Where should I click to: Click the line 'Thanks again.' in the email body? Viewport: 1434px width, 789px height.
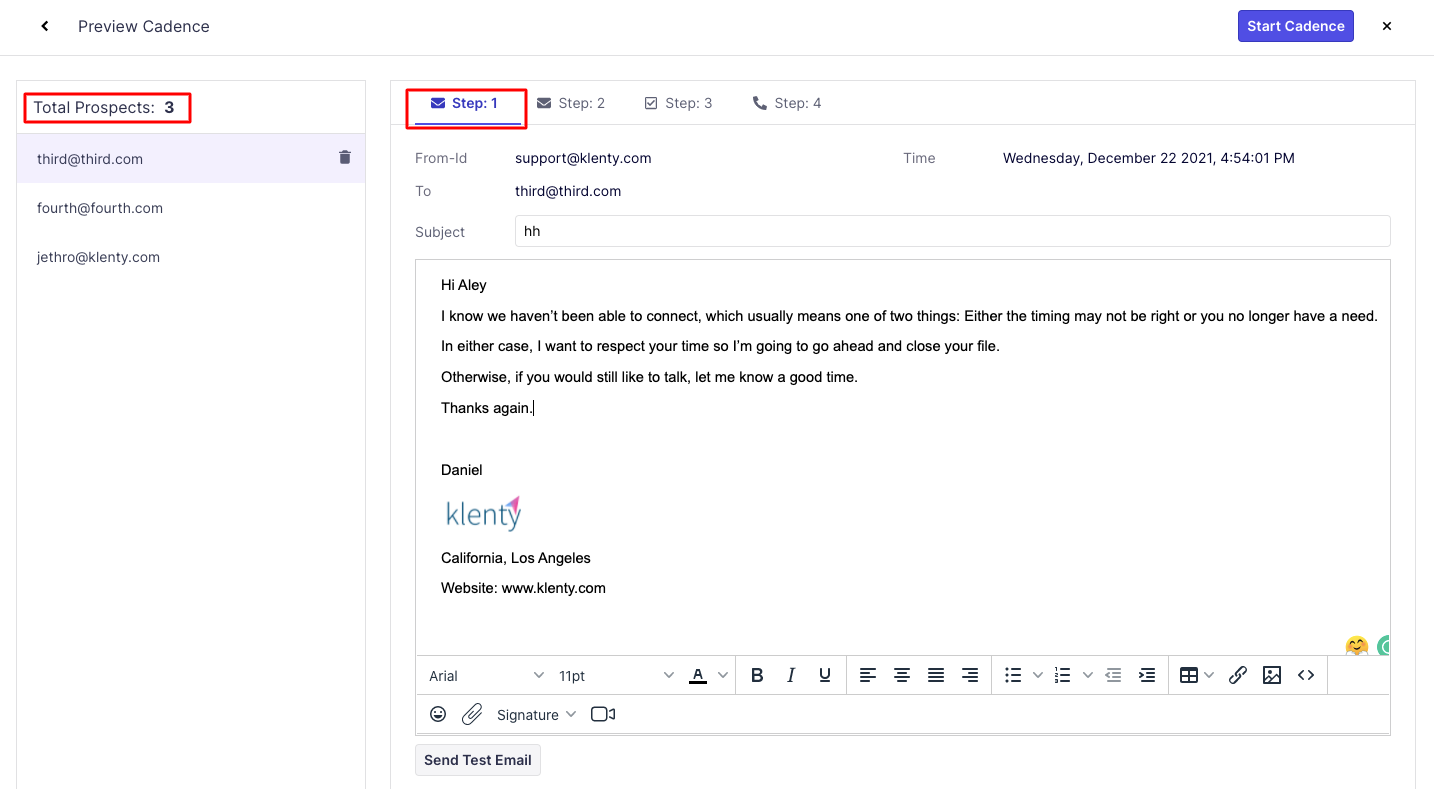[487, 408]
